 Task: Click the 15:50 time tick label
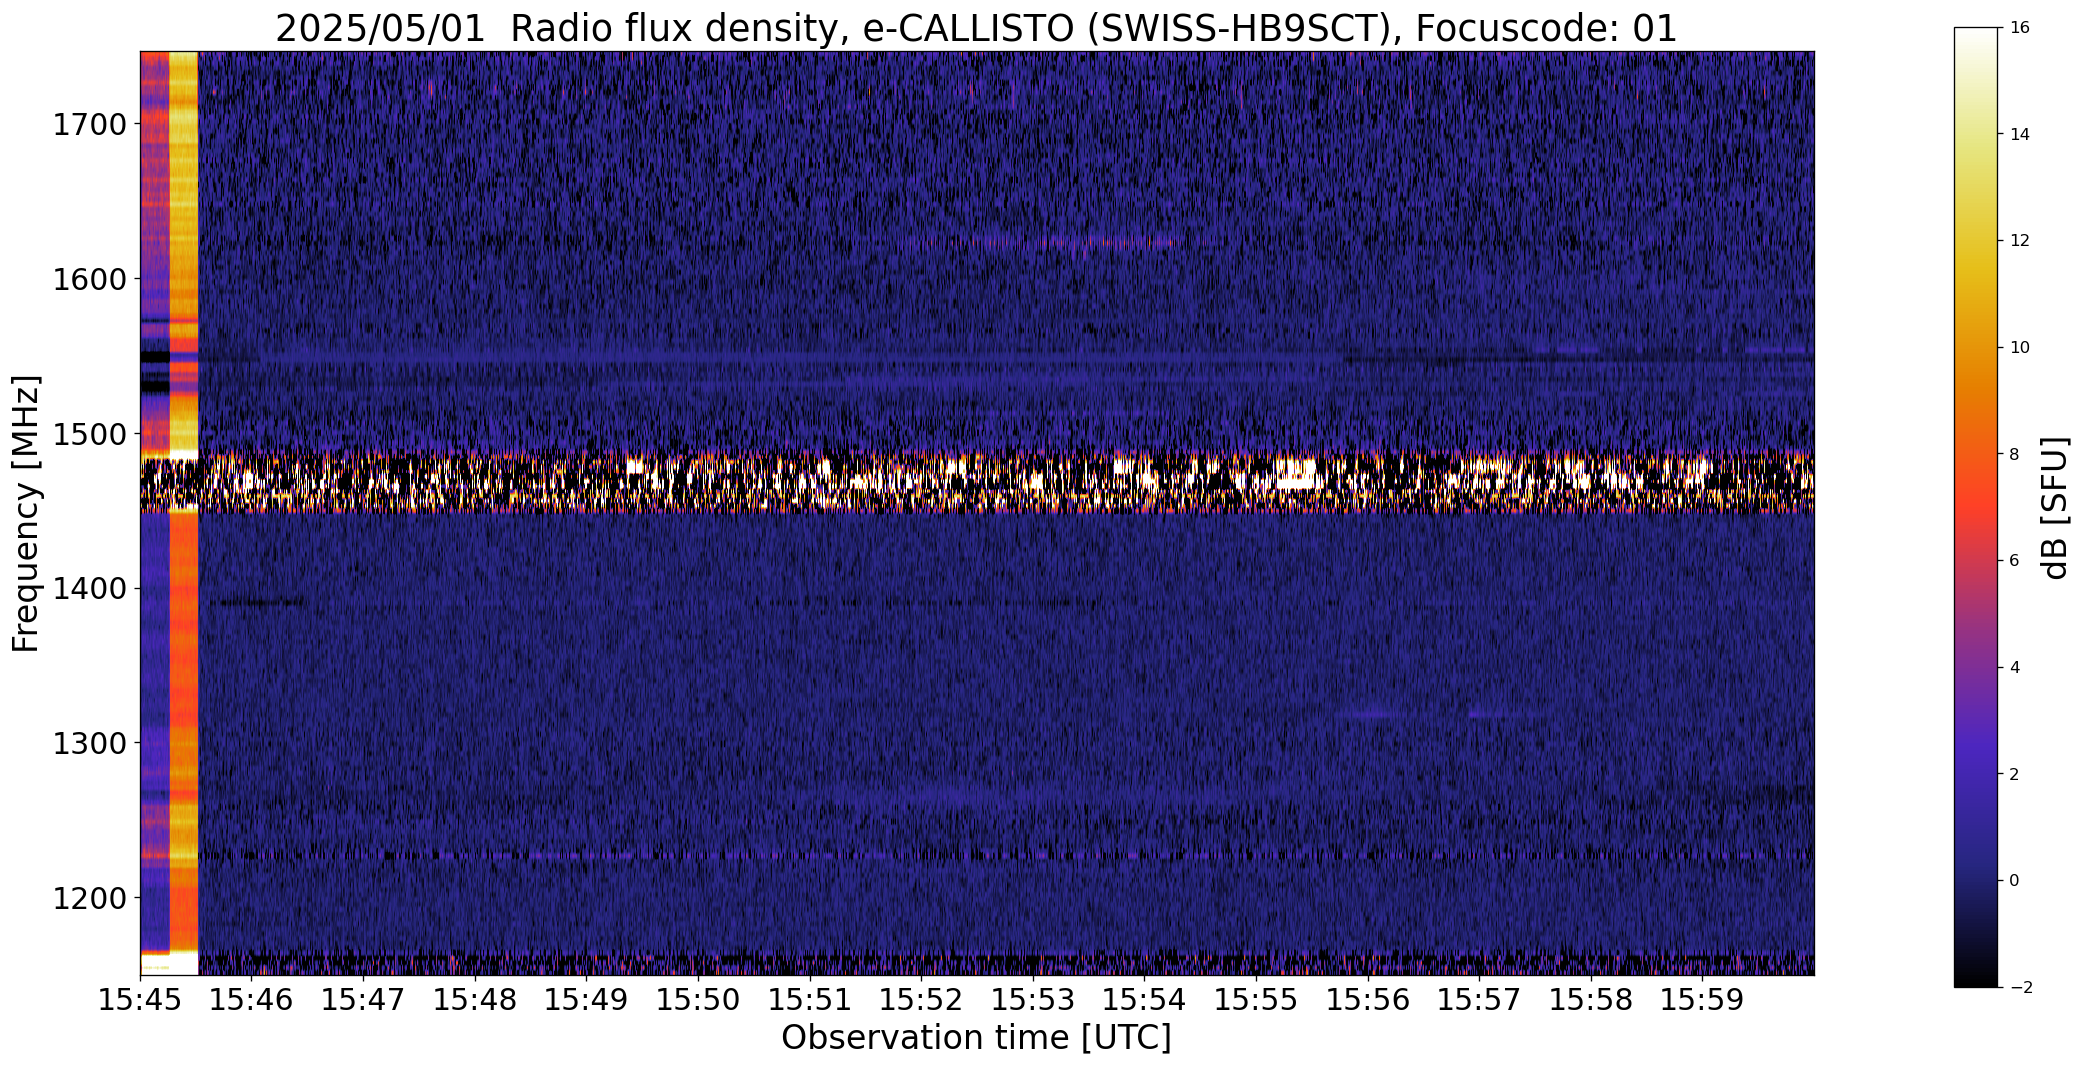coord(698,1000)
